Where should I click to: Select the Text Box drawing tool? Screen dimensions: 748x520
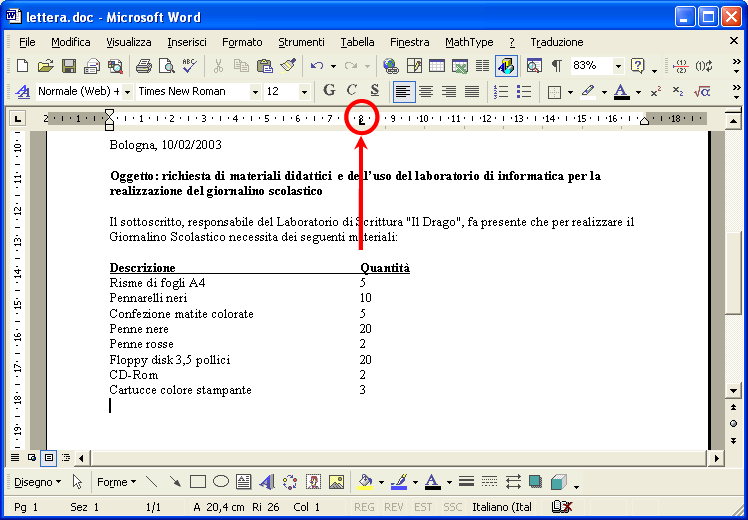click(x=243, y=482)
